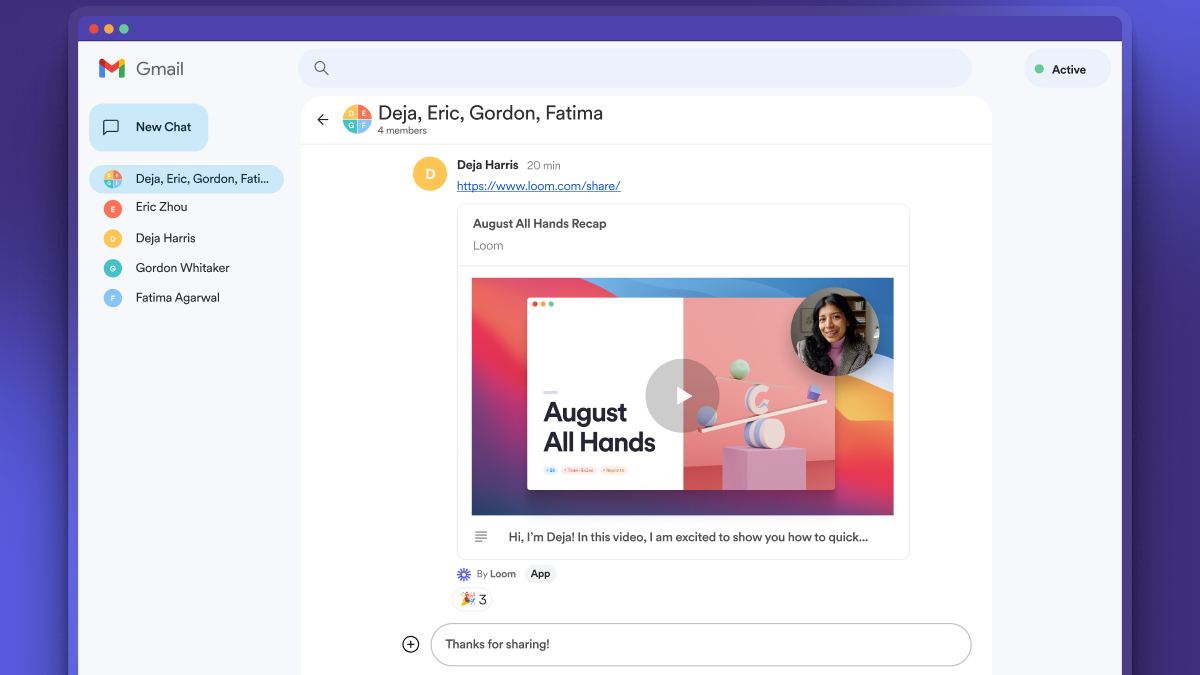Click the 'August All Hands Recap' title

pyautogui.click(x=539, y=224)
